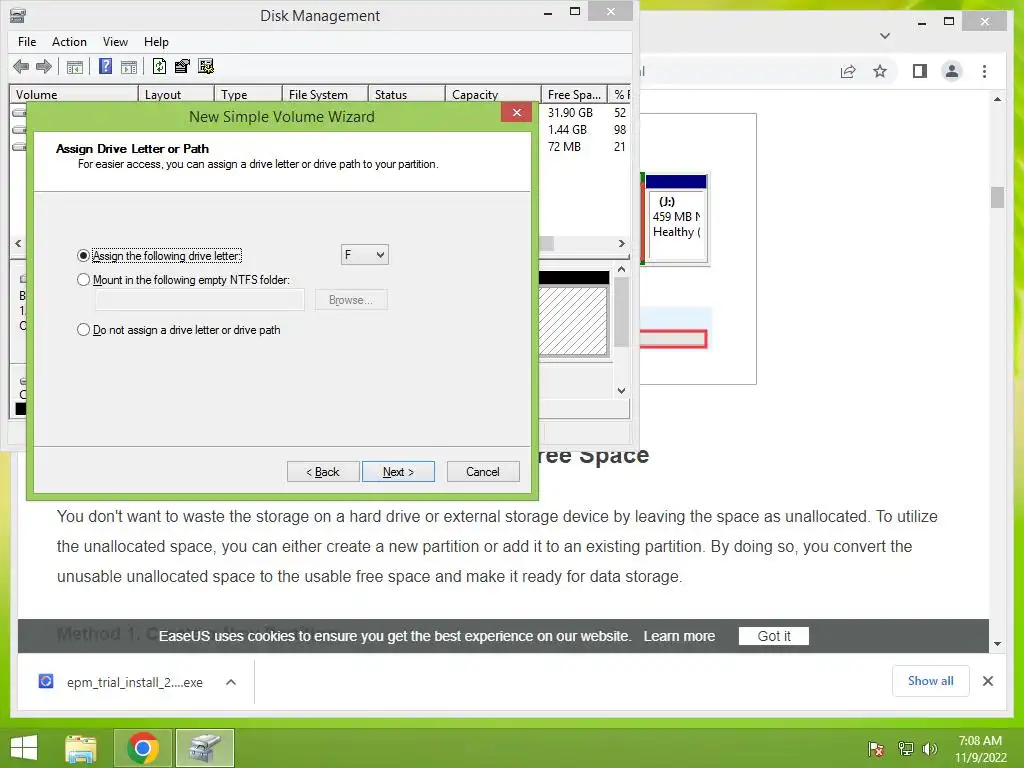
Task: Open the drive letter F dropdown
Action: pyautogui.click(x=364, y=254)
